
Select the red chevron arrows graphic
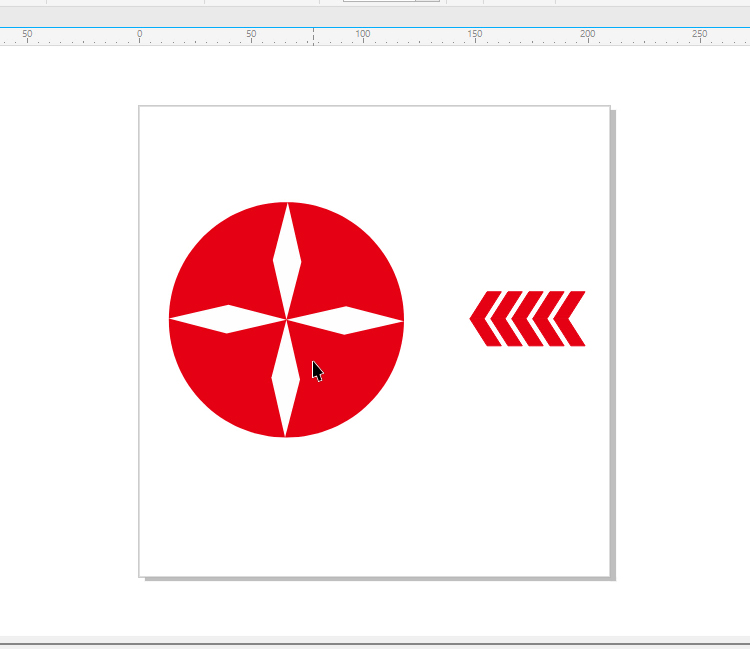click(527, 319)
